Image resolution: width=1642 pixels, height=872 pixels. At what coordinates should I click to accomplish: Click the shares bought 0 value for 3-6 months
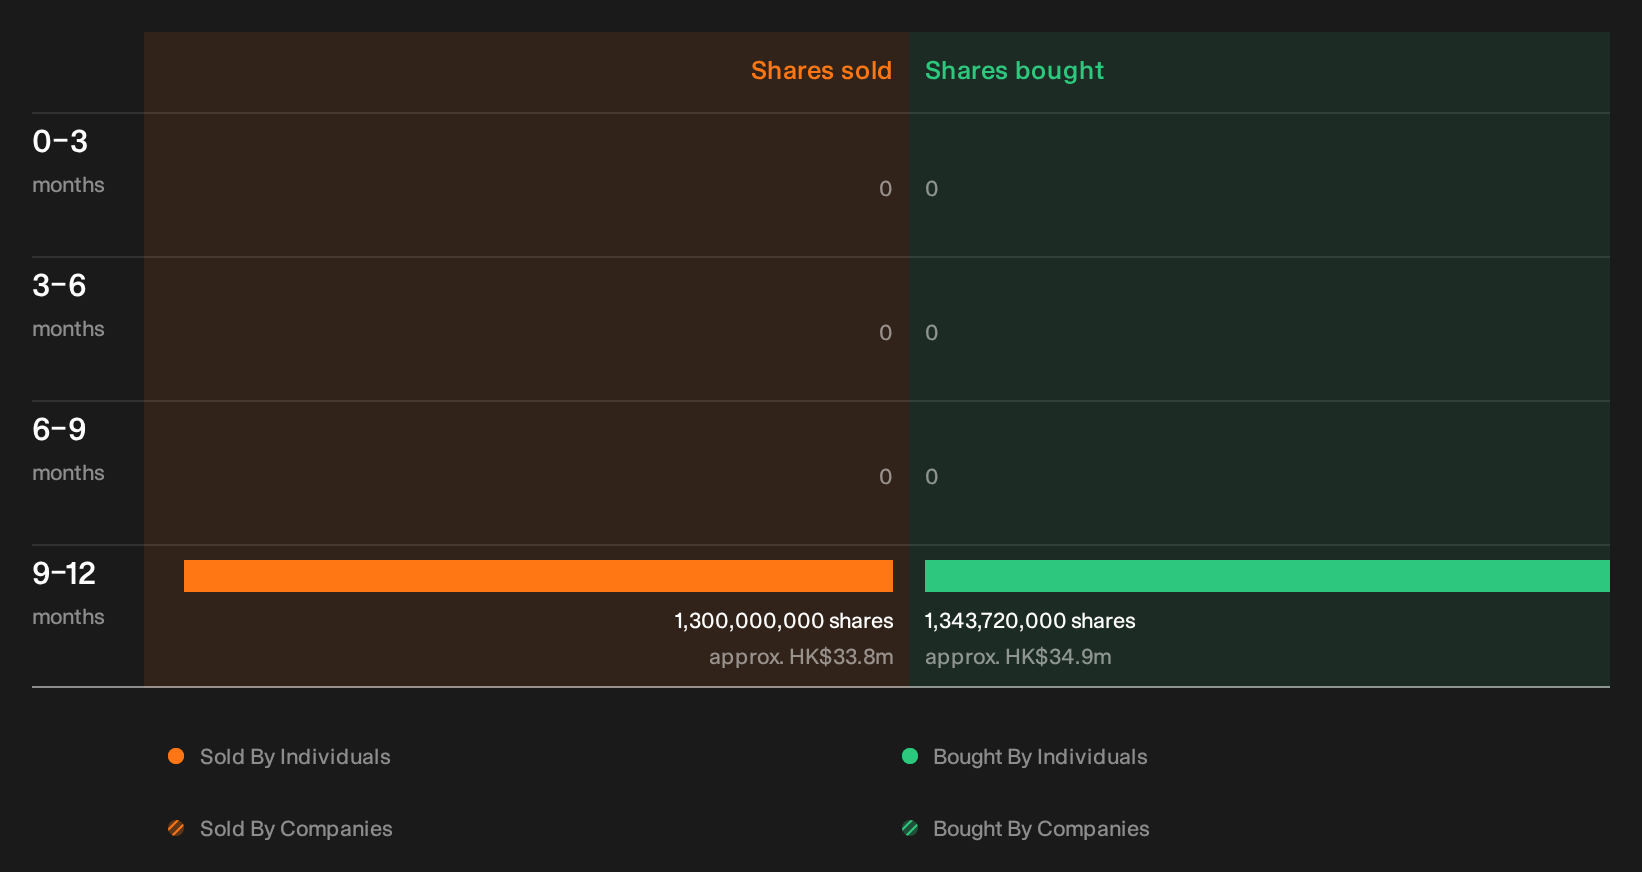coord(932,333)
